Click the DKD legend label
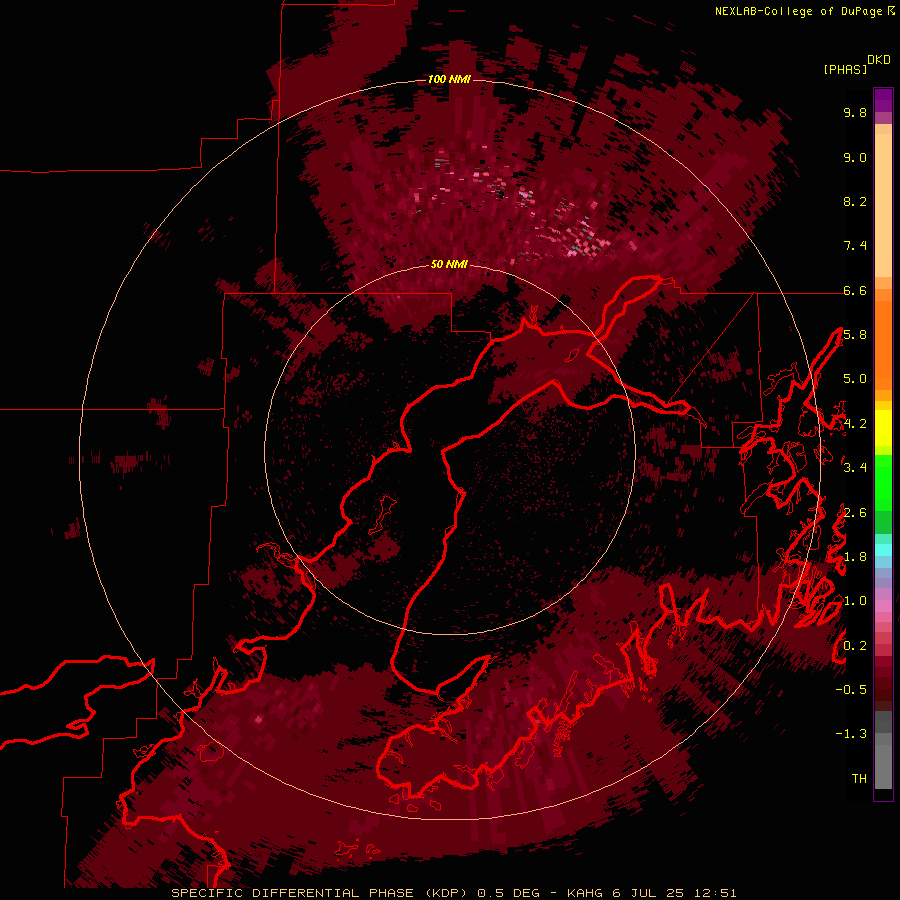Screen dimensions: 900x900 point(879,60)
